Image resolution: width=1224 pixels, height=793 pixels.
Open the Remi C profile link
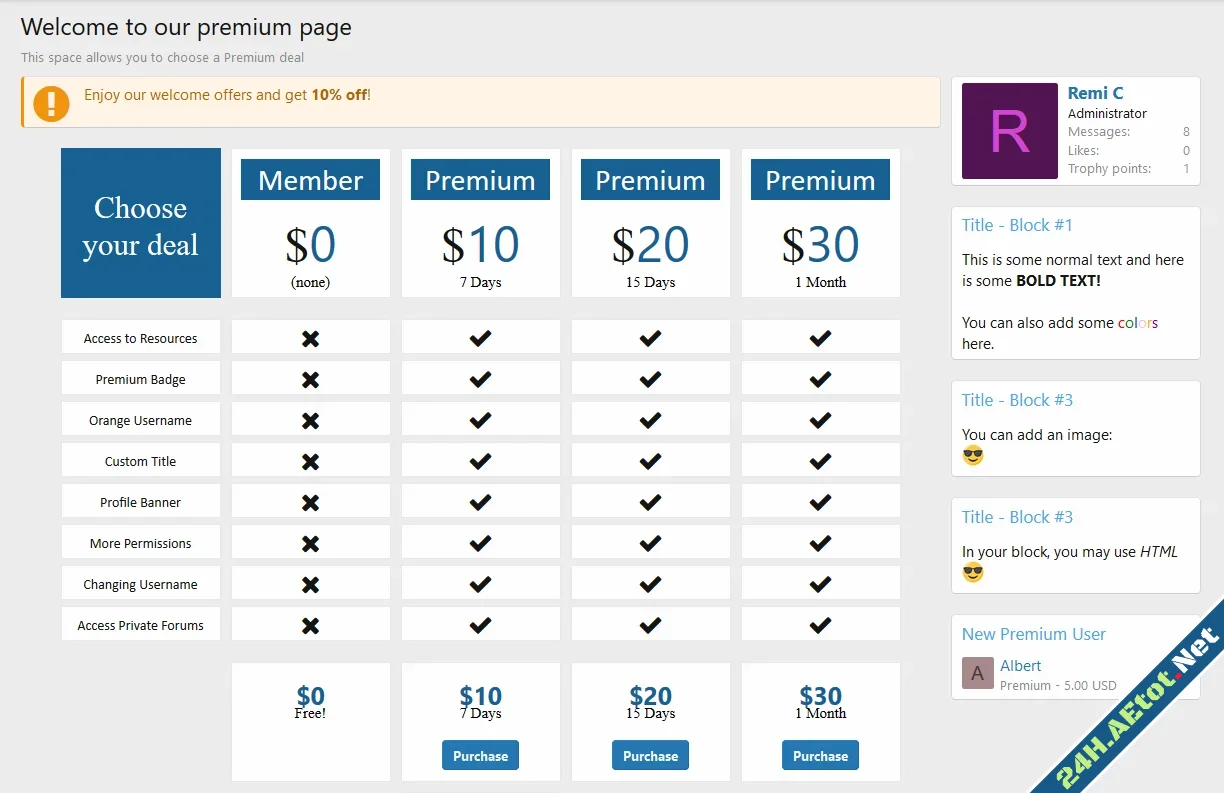pyautogui.click(x=1096, y=93)
